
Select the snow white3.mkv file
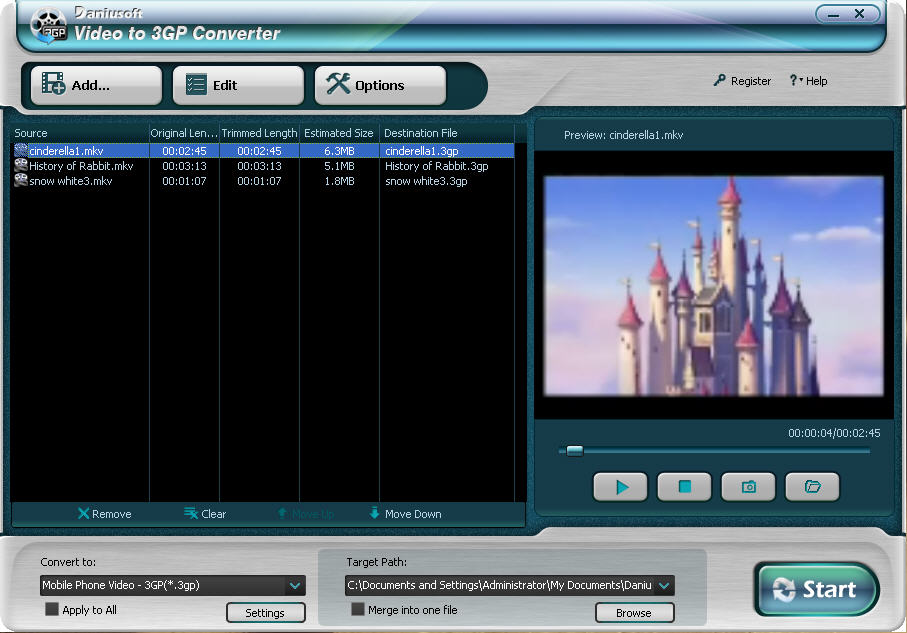pos(71,181)
